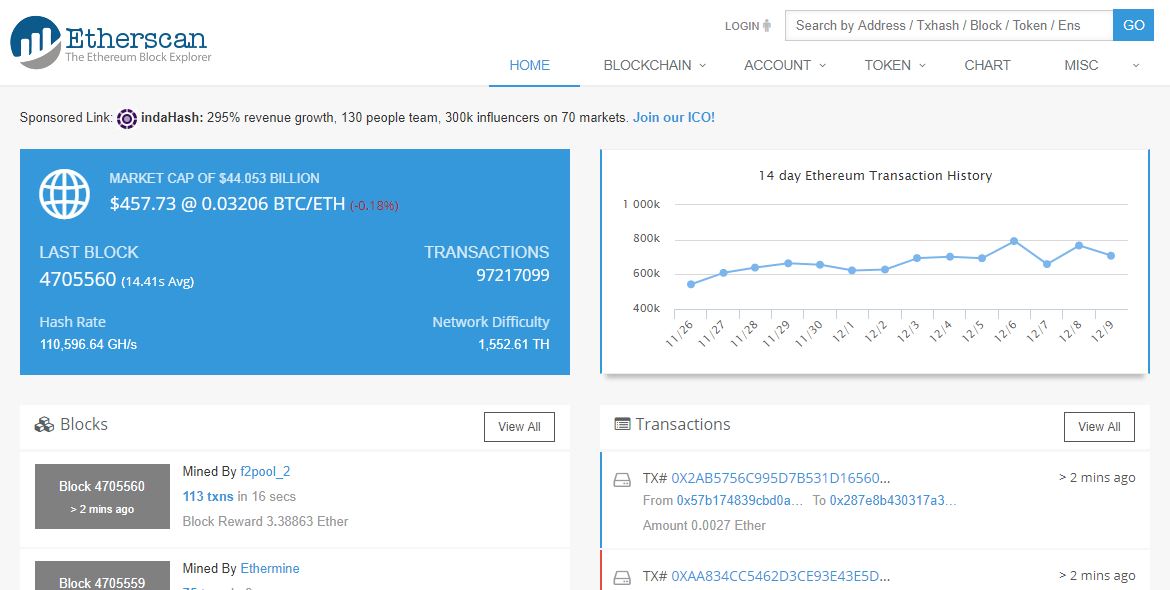Click the LOGIN link
Screen dimensions: 1170x590
pos(742,26)
